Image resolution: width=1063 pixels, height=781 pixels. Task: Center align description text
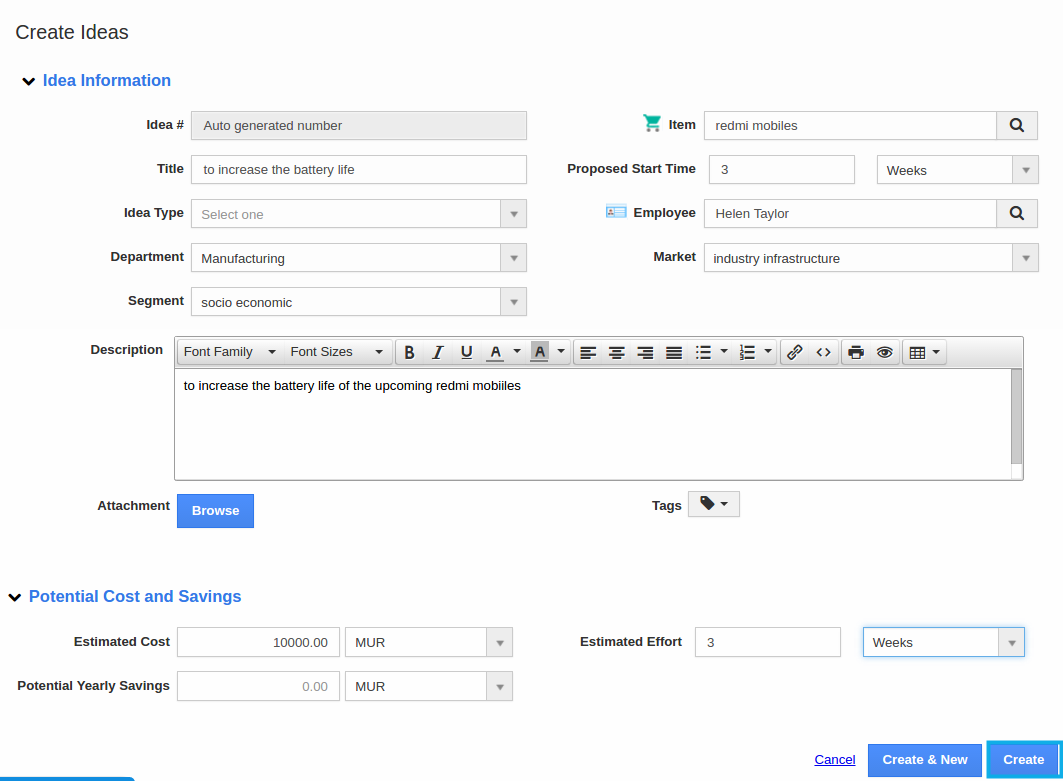(x=616, y=353)
